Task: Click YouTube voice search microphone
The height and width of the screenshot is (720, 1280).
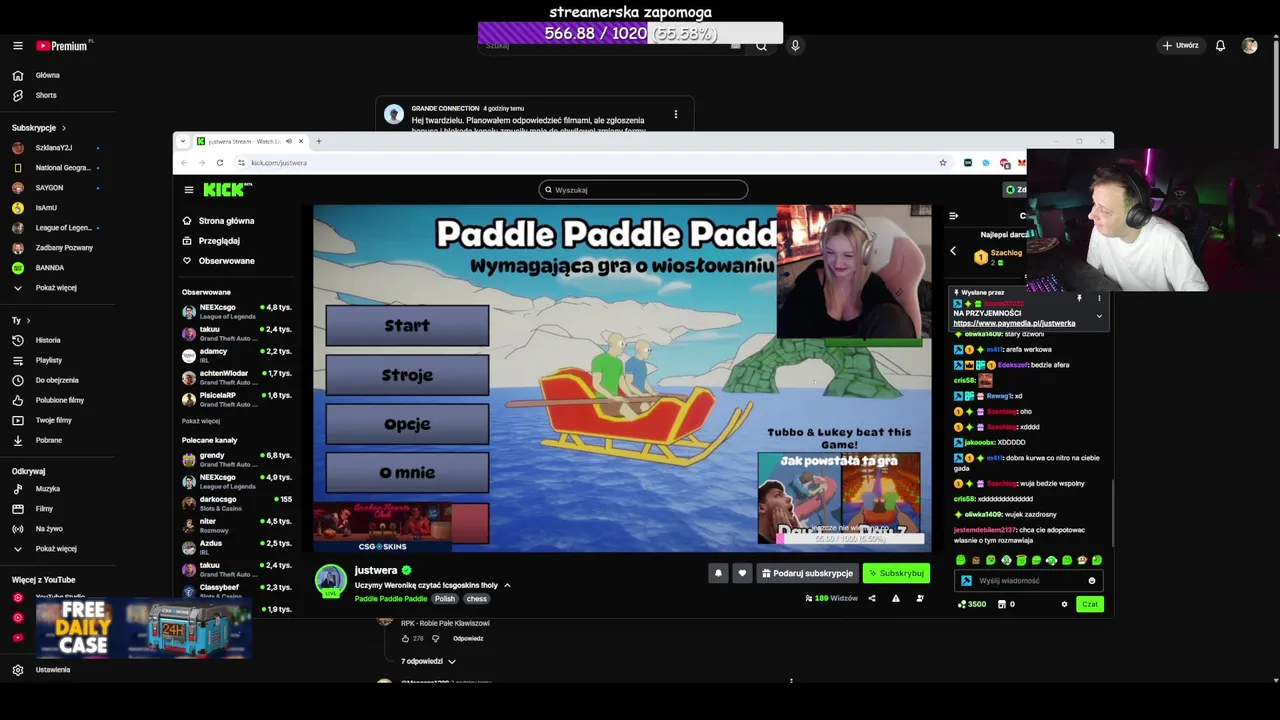Action: pos(795,45)
